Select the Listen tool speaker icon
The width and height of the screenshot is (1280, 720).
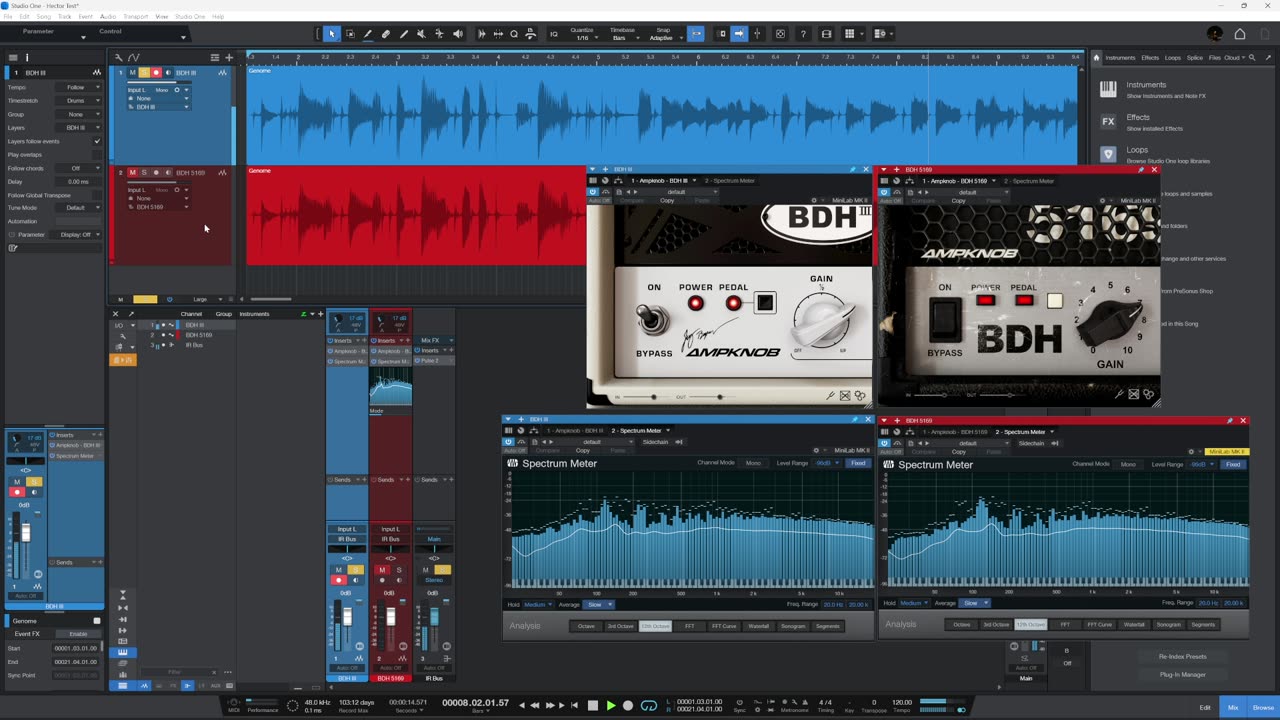[458, 34]
